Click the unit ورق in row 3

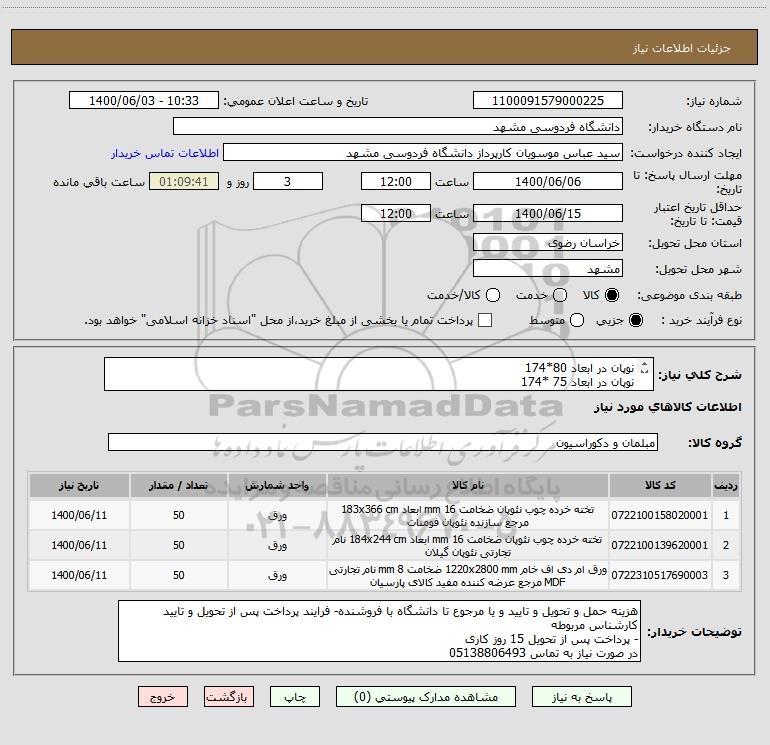(277, 575)
